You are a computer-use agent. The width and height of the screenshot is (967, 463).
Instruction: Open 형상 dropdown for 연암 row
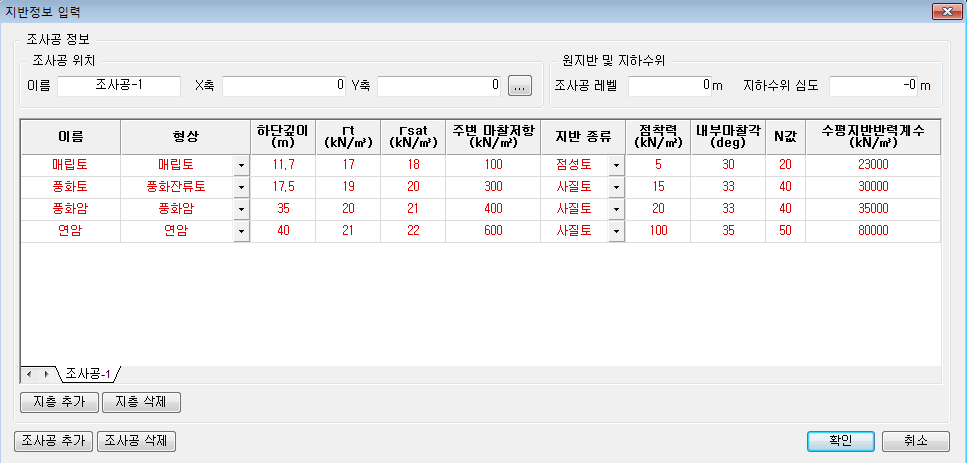[x=241, y=231]
